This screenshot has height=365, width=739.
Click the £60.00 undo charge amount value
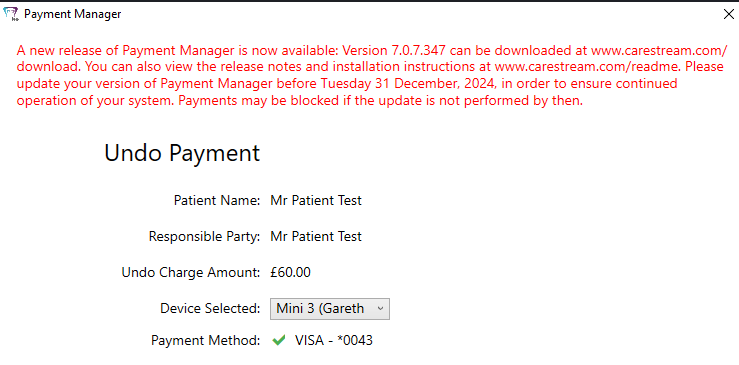[x=290, y=272]
